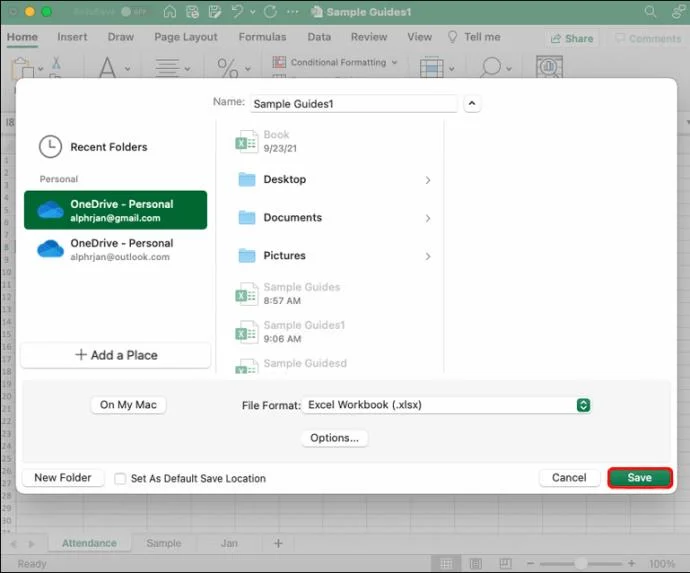Switch to the Sample sheet tab
Screen dimensions: 690x573
(164, 543)
